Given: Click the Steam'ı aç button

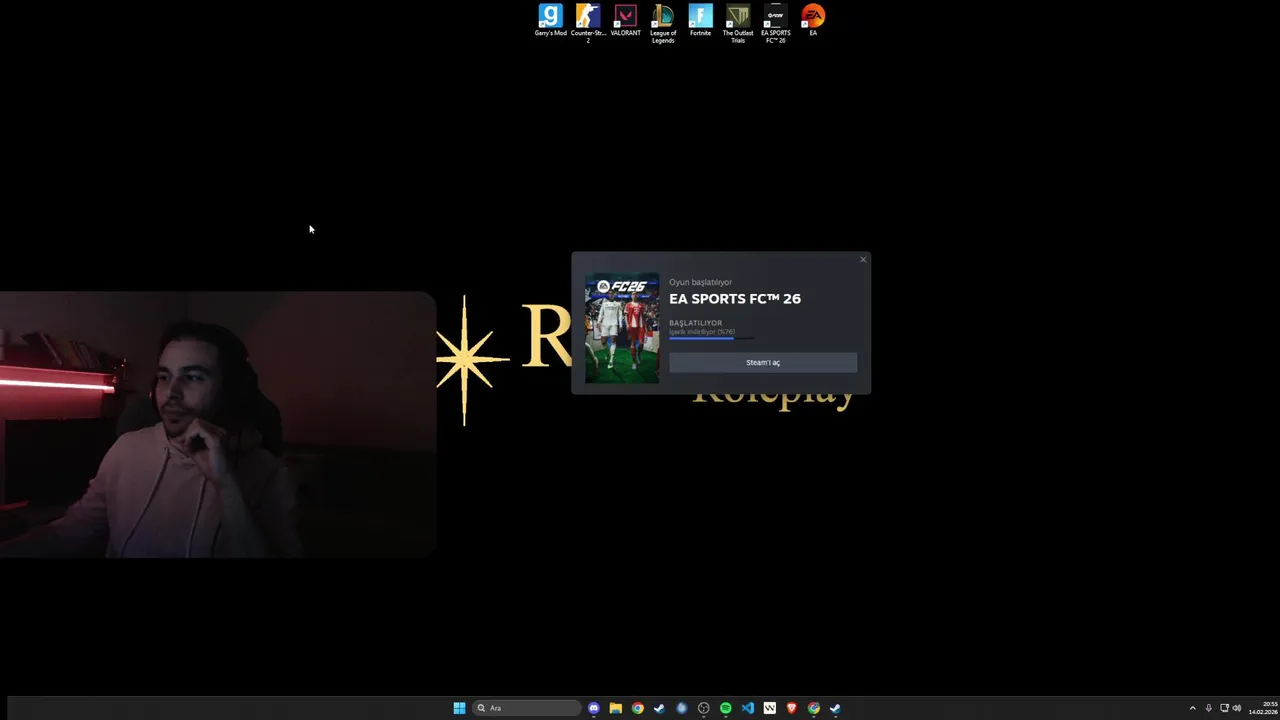Looking at the screenshot, I should 763,363.
